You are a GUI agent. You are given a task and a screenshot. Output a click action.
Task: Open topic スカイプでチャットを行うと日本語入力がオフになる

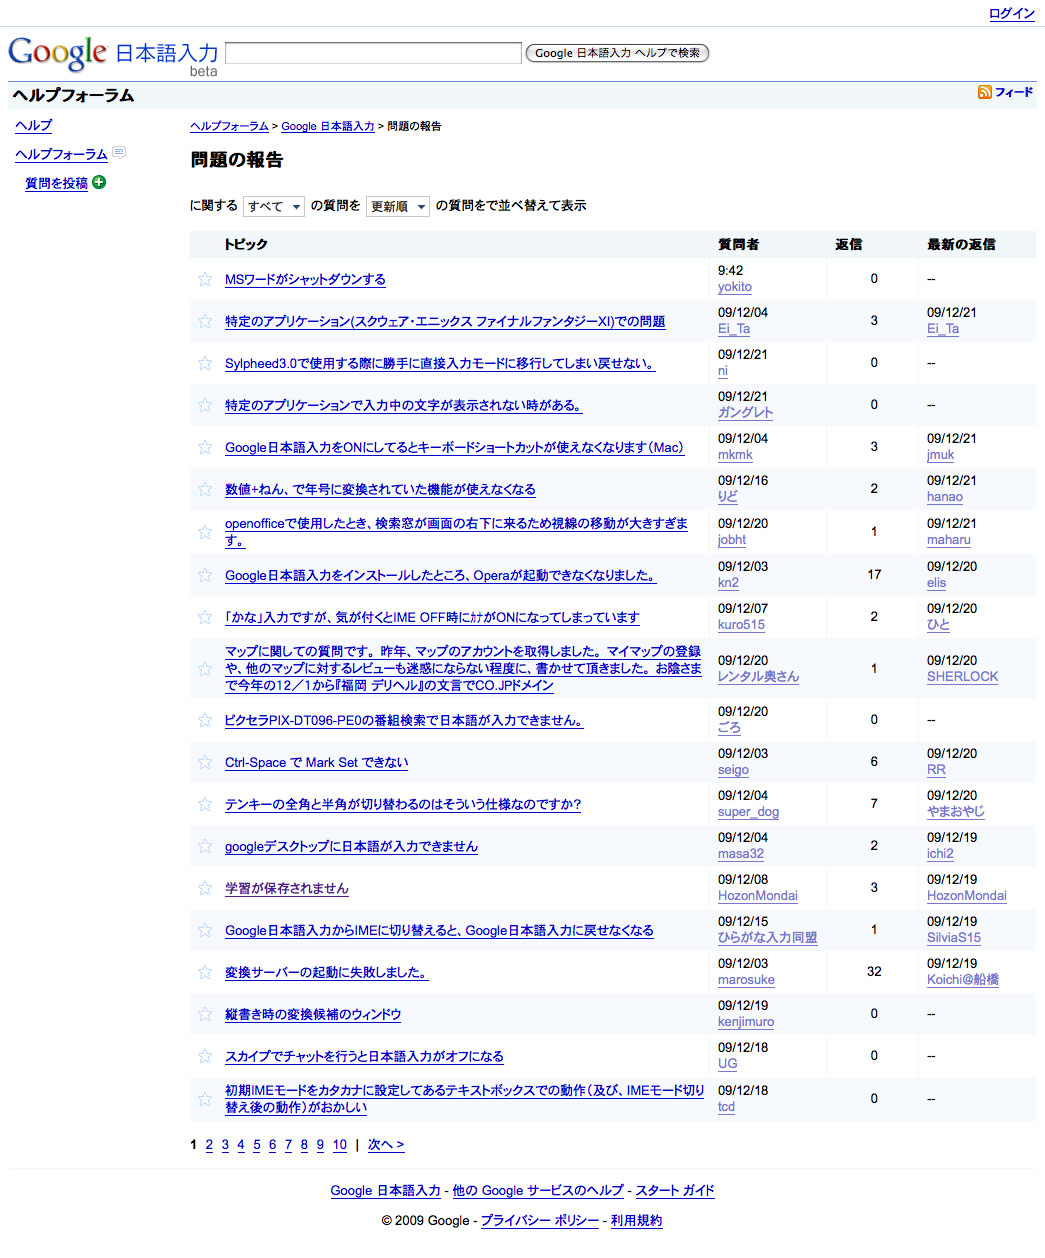pyautogui.click(x=364, y=1056)
